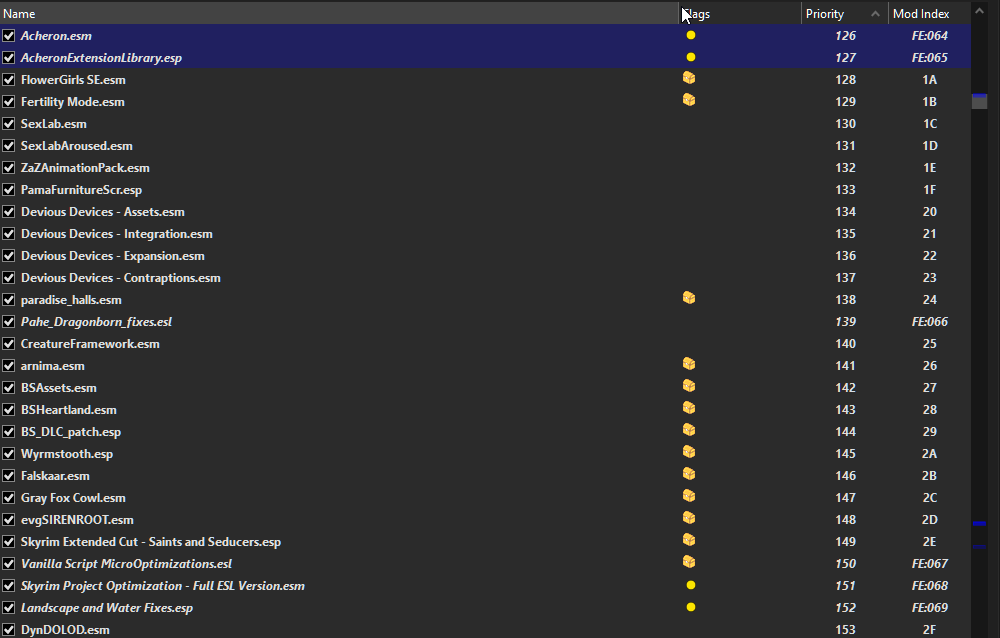The width and height of the screenshot is (1000, 638).
Task: Toggle the SexLabAroused.esm checkbox
Action: coord(8,145)
